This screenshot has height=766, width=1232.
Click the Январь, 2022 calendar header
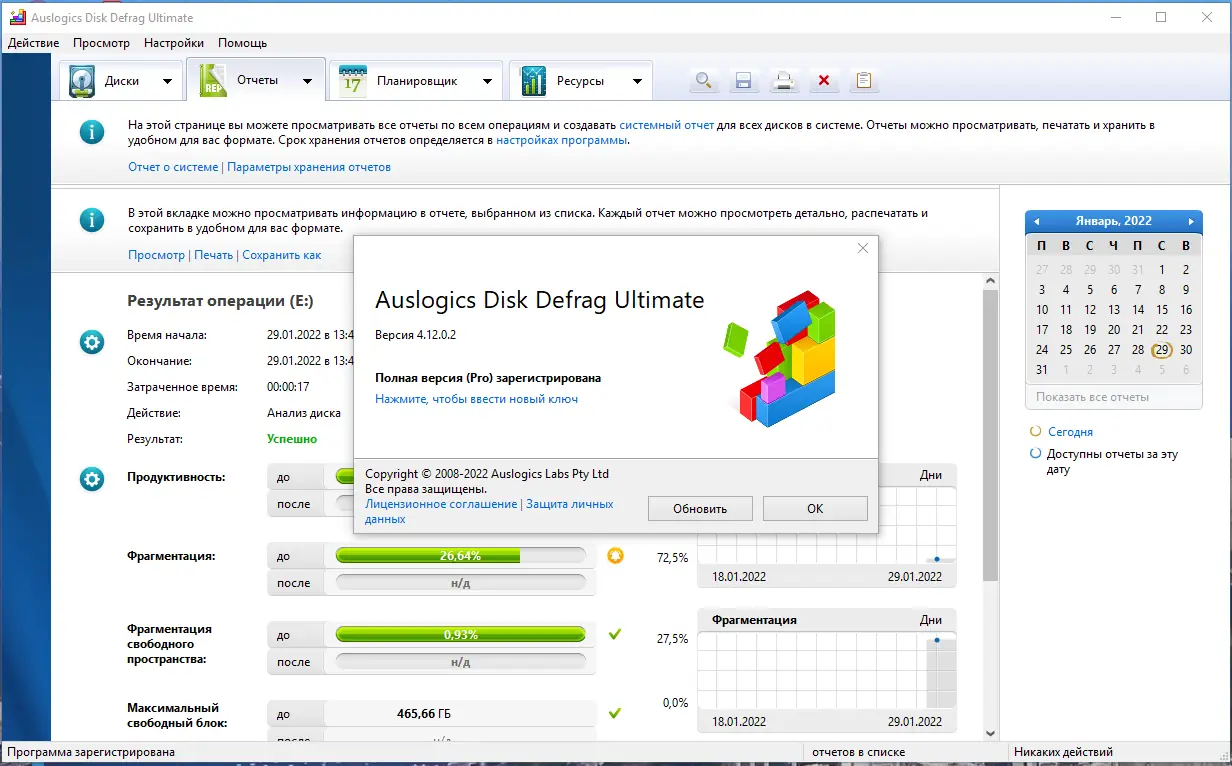click(1113, 221)
